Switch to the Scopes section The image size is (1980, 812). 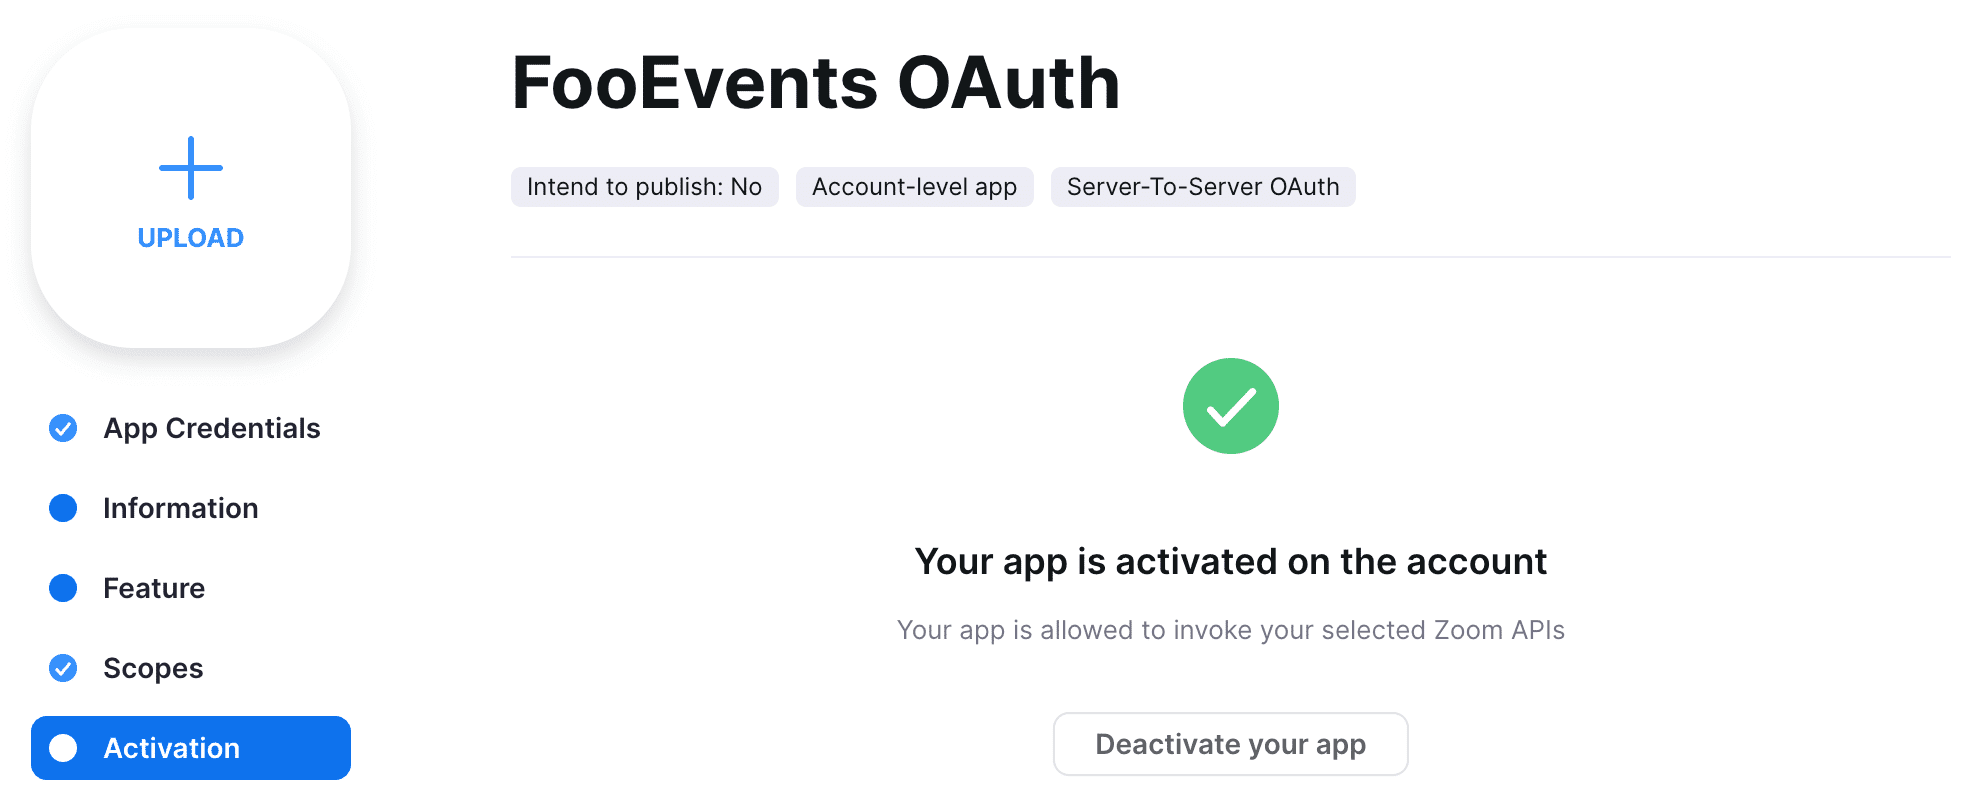coord(153,668)
